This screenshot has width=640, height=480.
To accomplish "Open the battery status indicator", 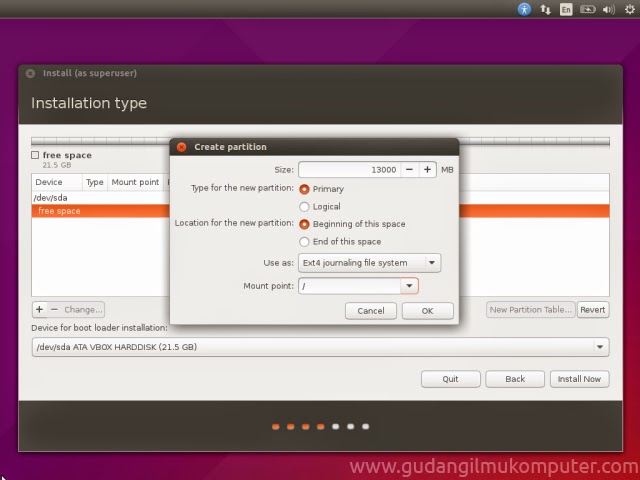I will 587,9.
